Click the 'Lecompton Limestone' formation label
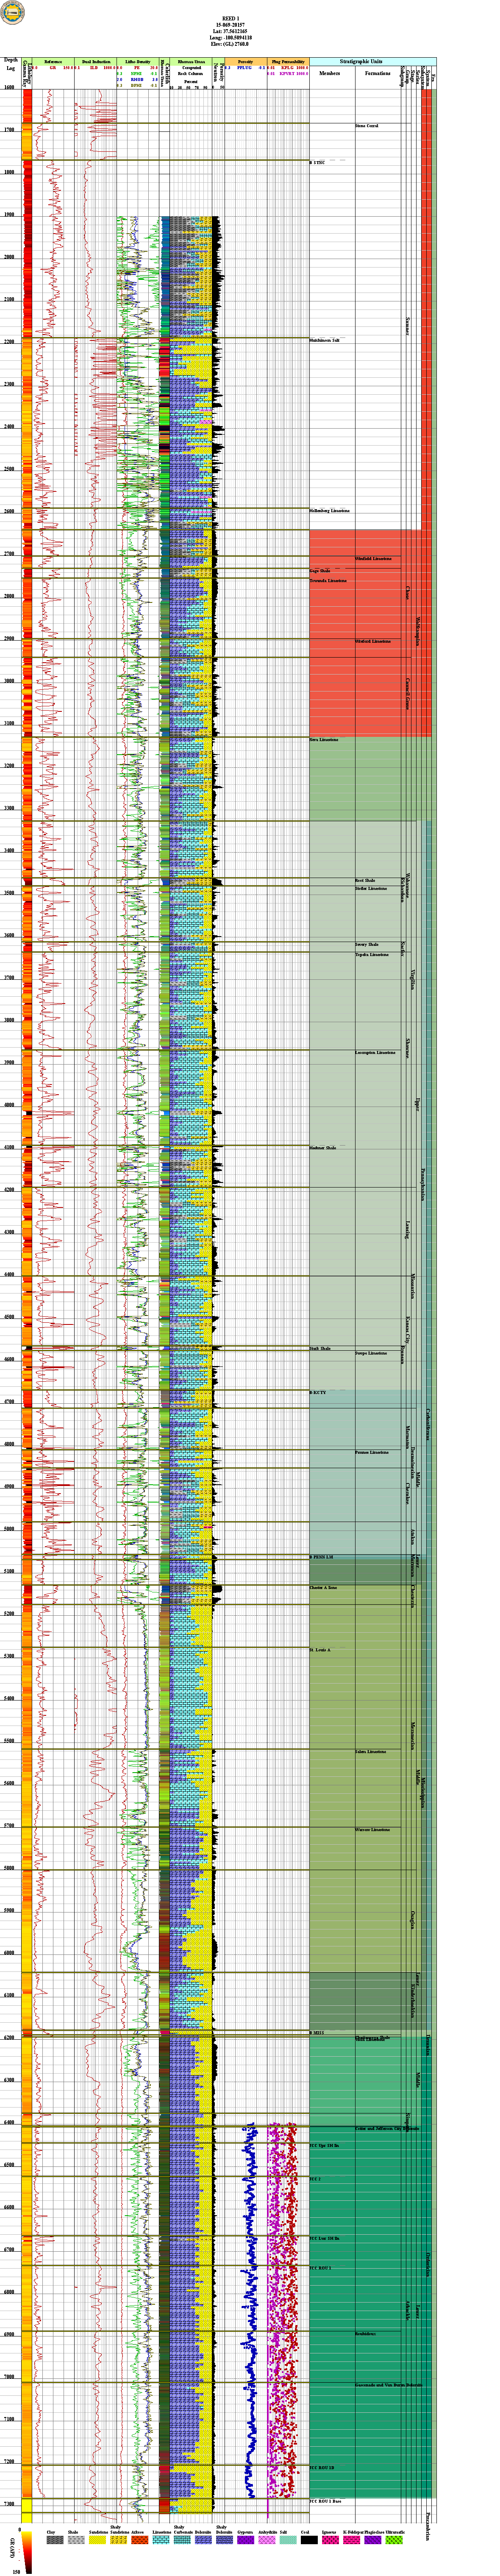This screenshot has height=2576, width=500. tap(375, 1053)
